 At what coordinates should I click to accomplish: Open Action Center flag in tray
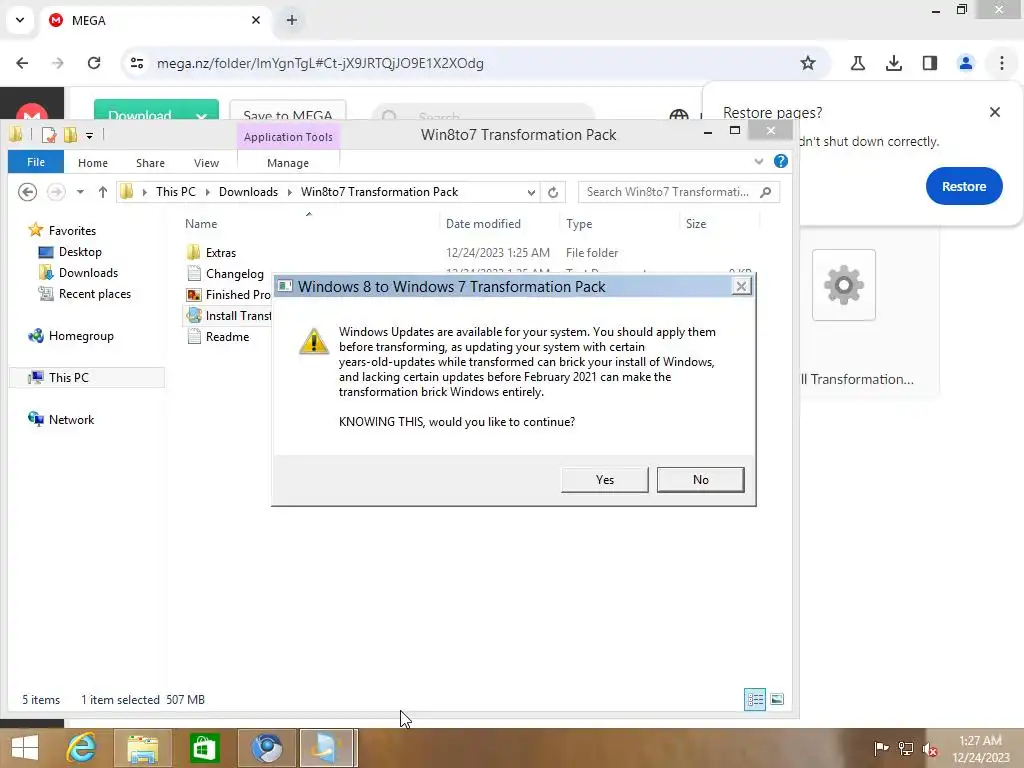click(881, 748)
